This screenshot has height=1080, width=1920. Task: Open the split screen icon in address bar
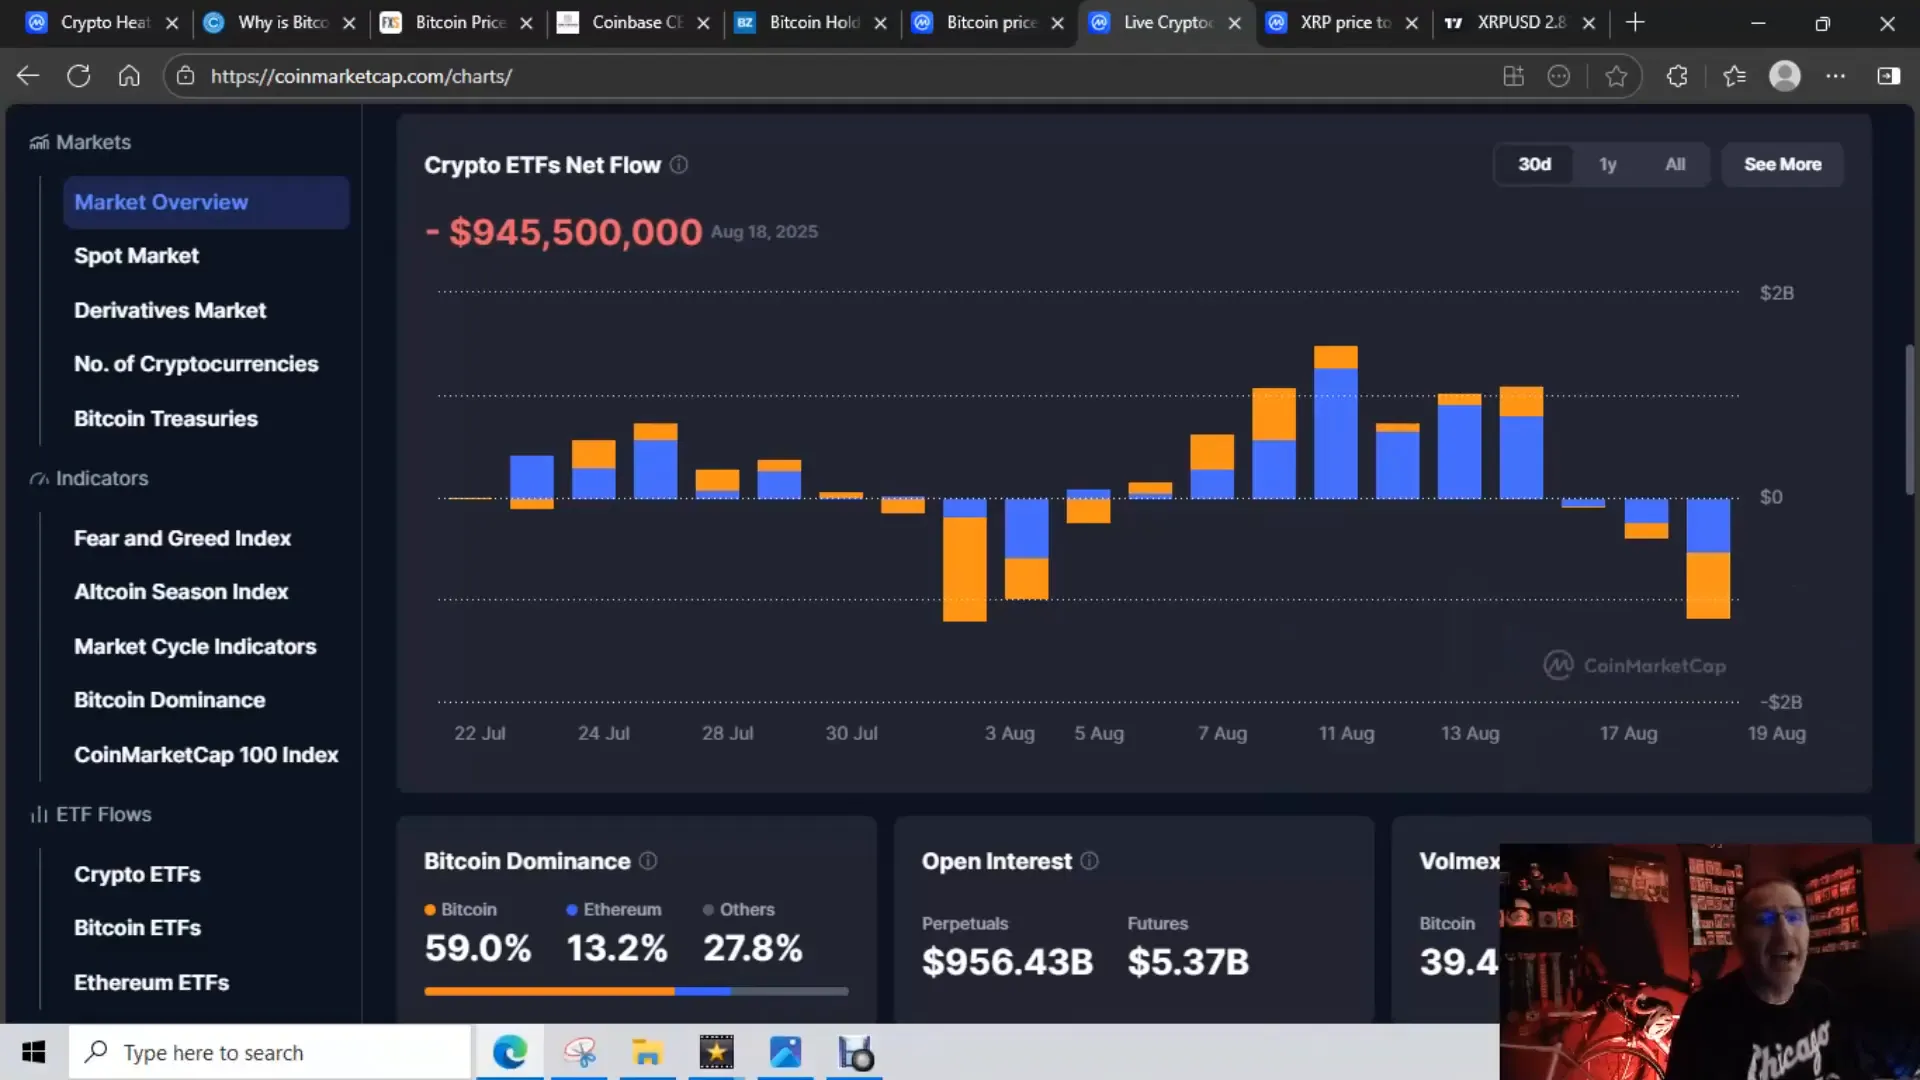(x=1513, y=76)
